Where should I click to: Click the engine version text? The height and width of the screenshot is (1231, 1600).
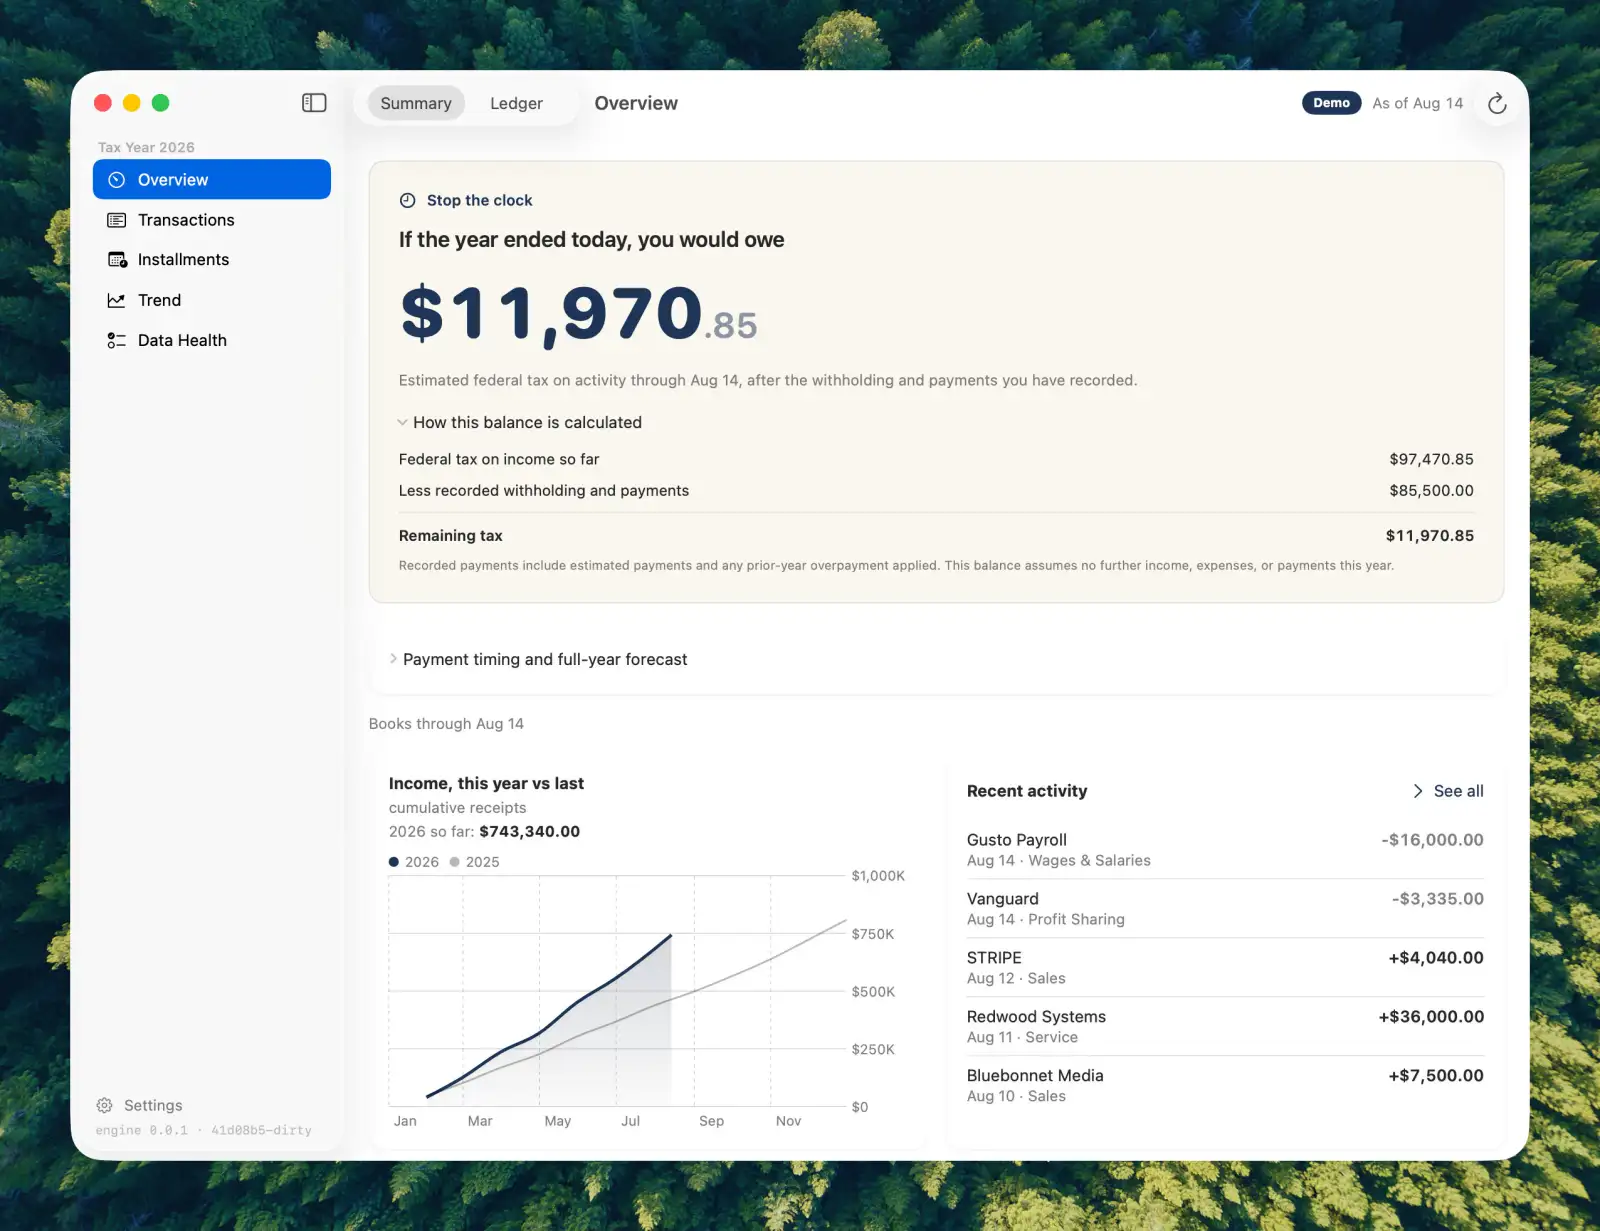pos(203,1130)
